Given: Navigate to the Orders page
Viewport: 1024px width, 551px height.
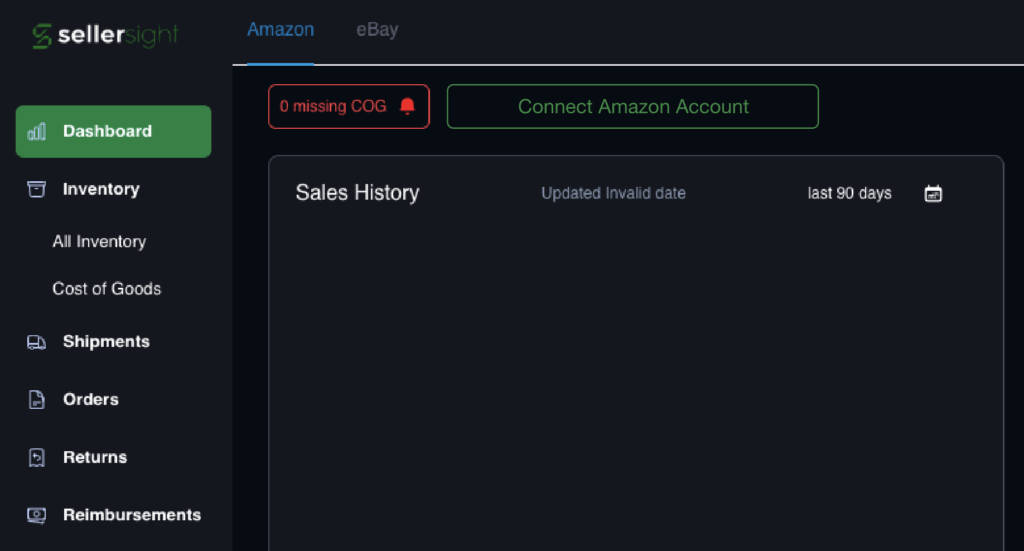Looking at the screenshot, I should (91, 400).
